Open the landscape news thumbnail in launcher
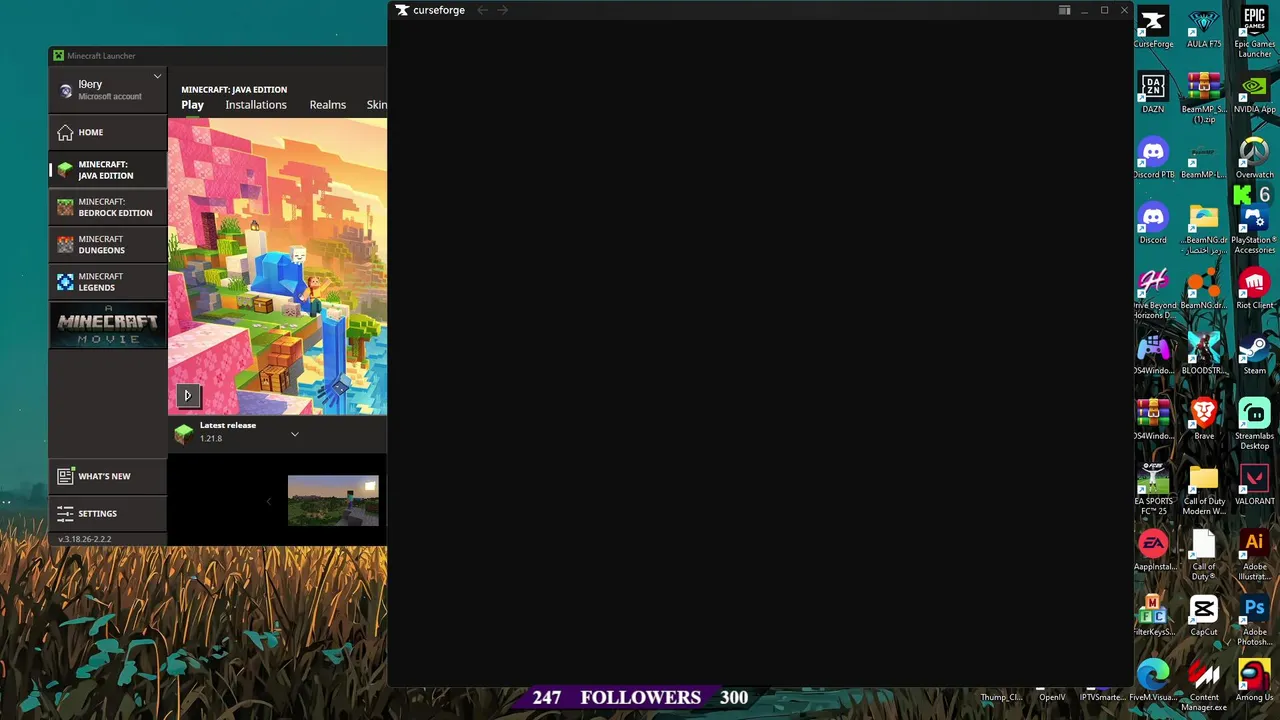Screen dimensions: 1280x720 click(333, 500)
